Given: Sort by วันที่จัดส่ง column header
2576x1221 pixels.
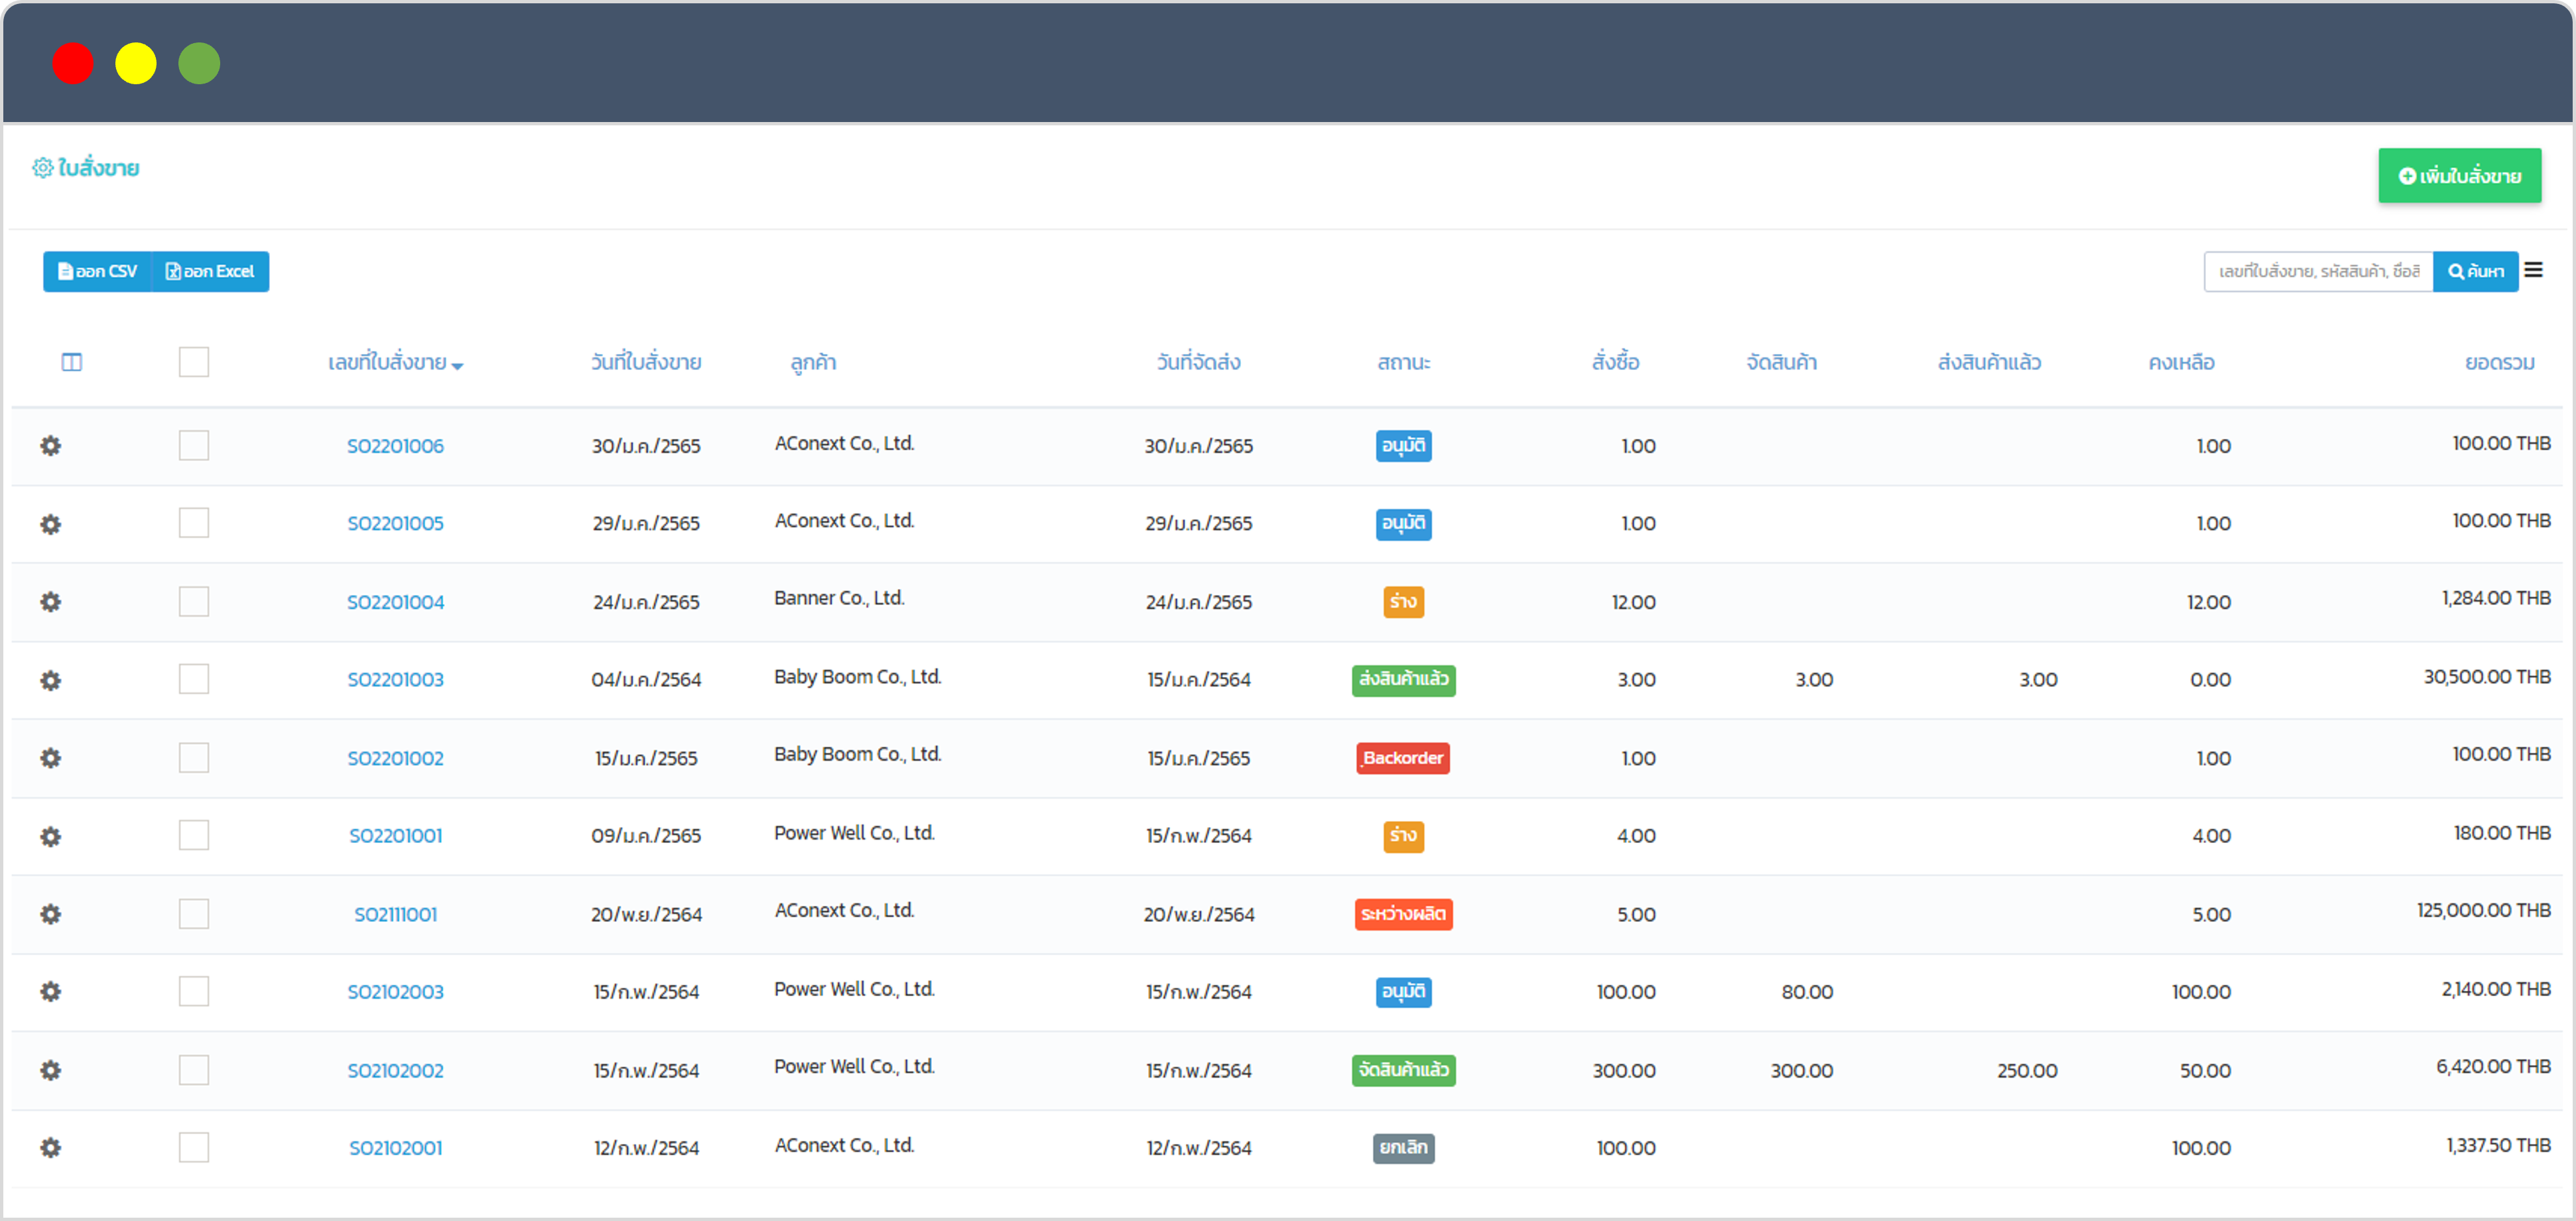Looking at the screenshot, I should (1198, 362).
